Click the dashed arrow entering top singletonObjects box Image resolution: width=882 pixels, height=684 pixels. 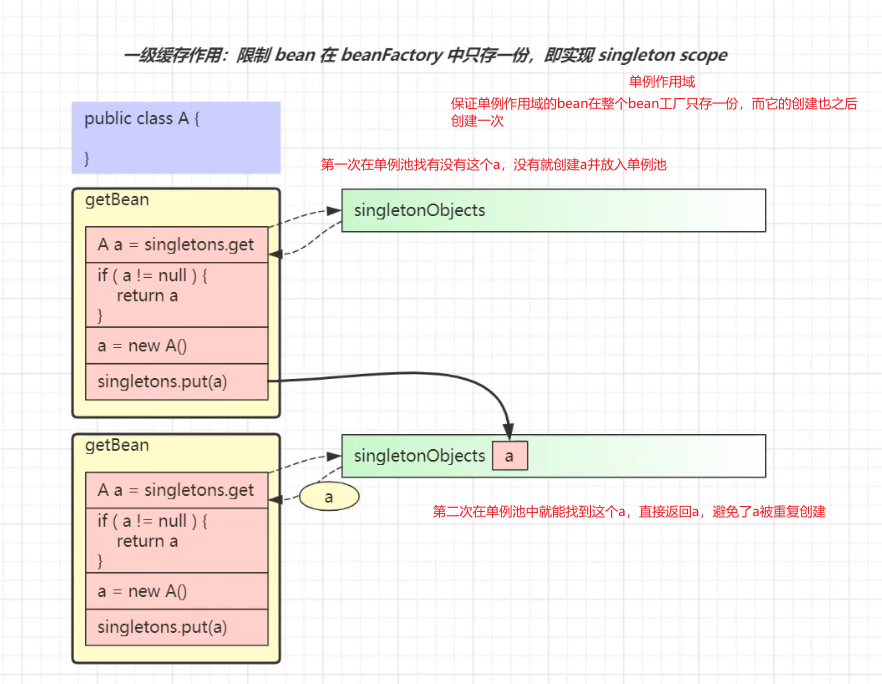pos(330,210)
